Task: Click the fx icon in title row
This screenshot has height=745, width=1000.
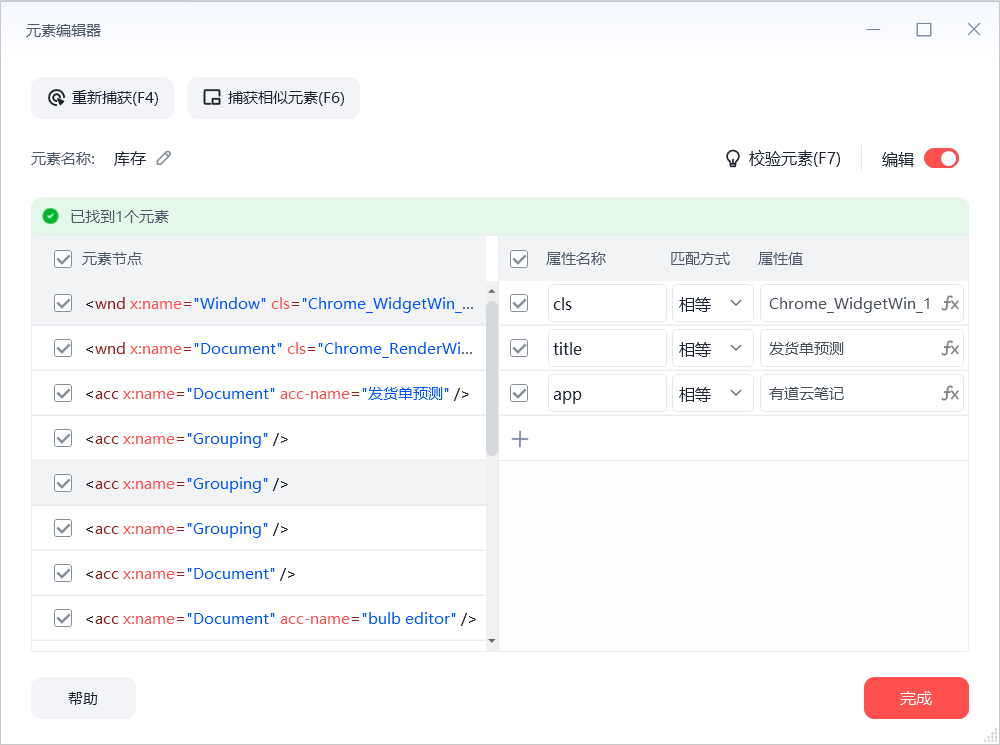Action: click(950, 349)
